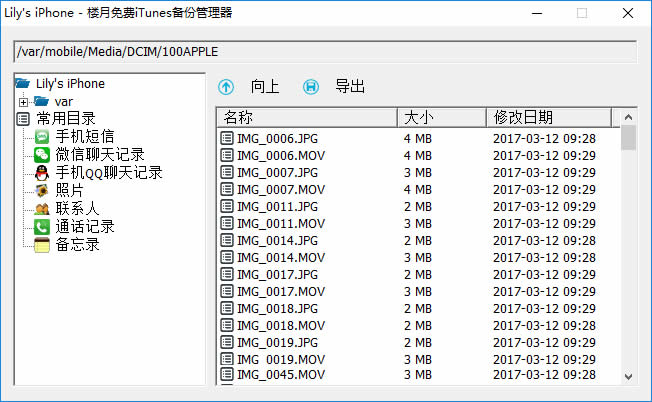This screenshot has height=402, width=652.
Task: Sort by the 大小 column header
Action: coord(442,118)
